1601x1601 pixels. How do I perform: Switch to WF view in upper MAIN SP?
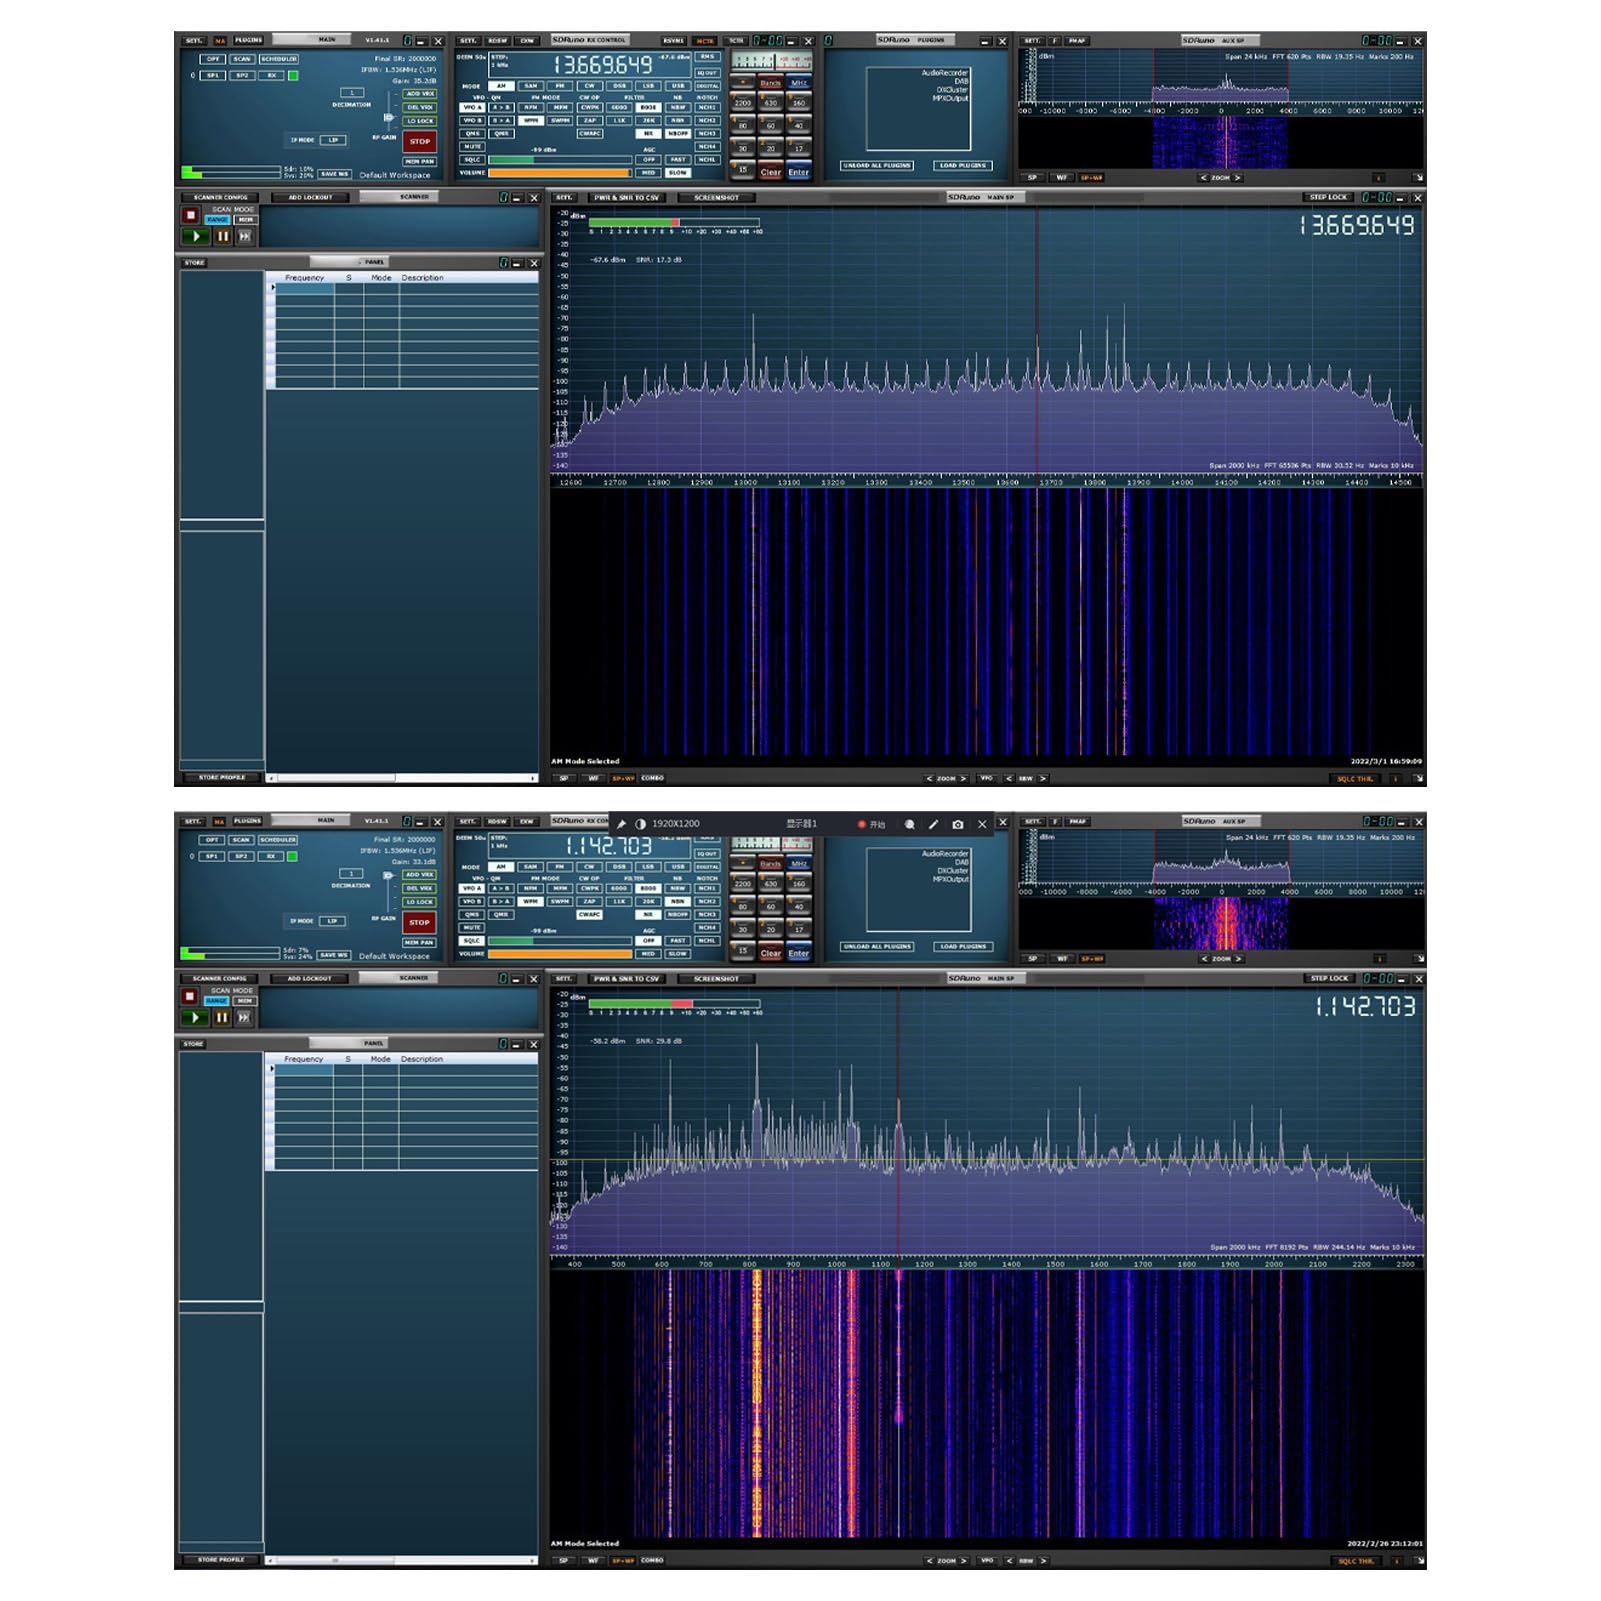click(593, 778)
